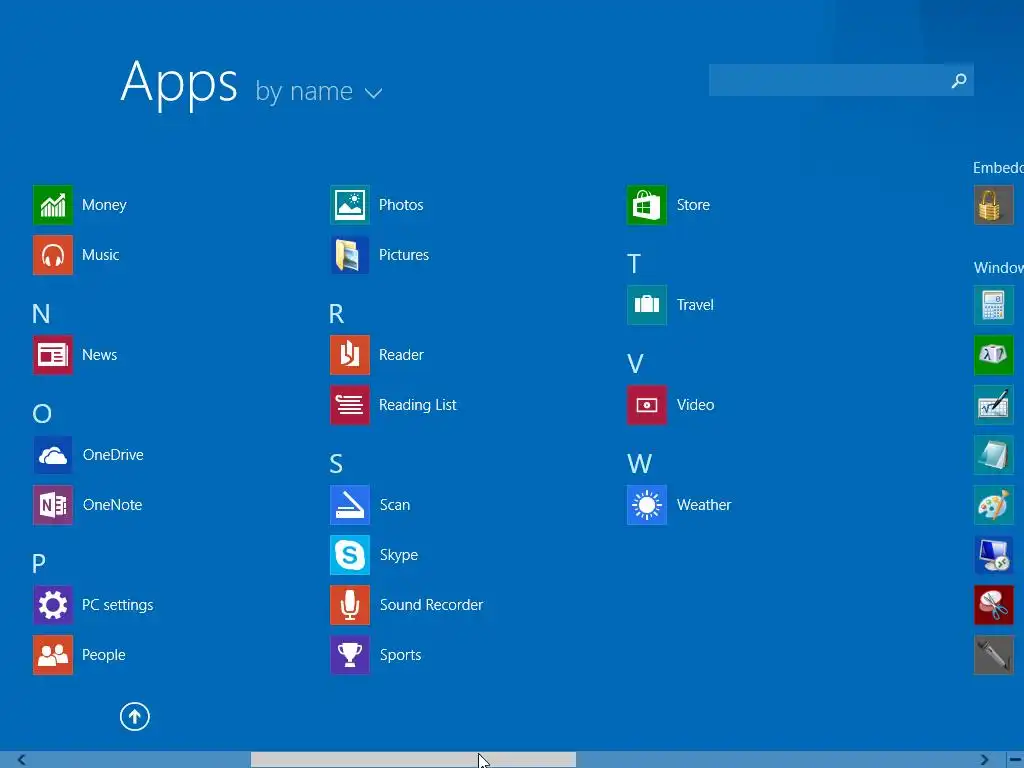Open the padlock icon under Embedded group
Image resolution: width=1024 pixels, height=768 pixels.
pyautogui.click(x=993, y=205)
